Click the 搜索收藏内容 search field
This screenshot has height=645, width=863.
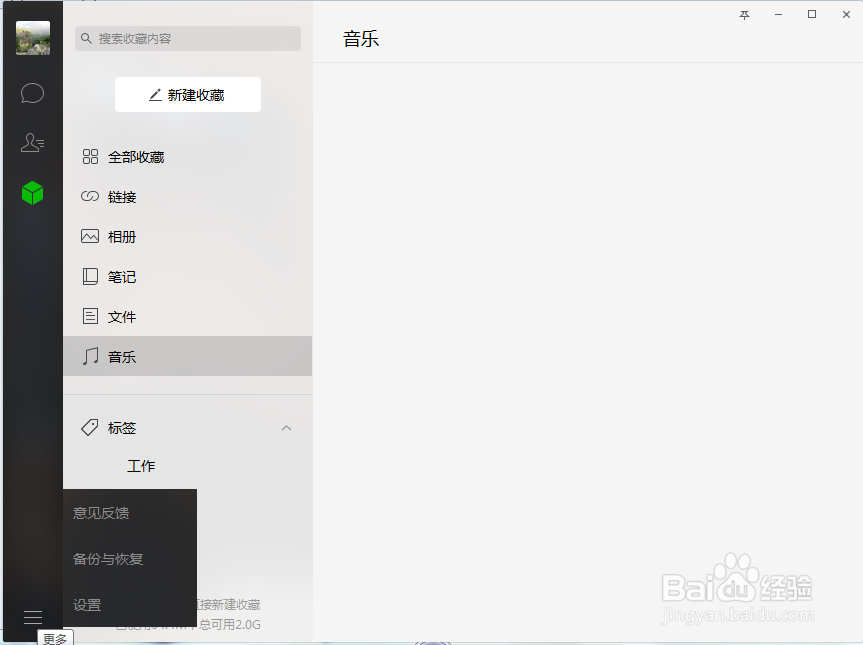[x=187, y=38]
